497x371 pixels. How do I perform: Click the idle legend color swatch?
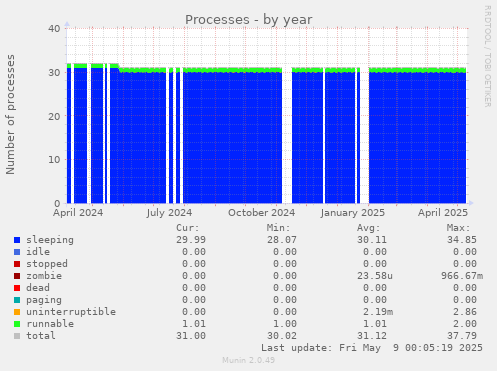(17, 252)
